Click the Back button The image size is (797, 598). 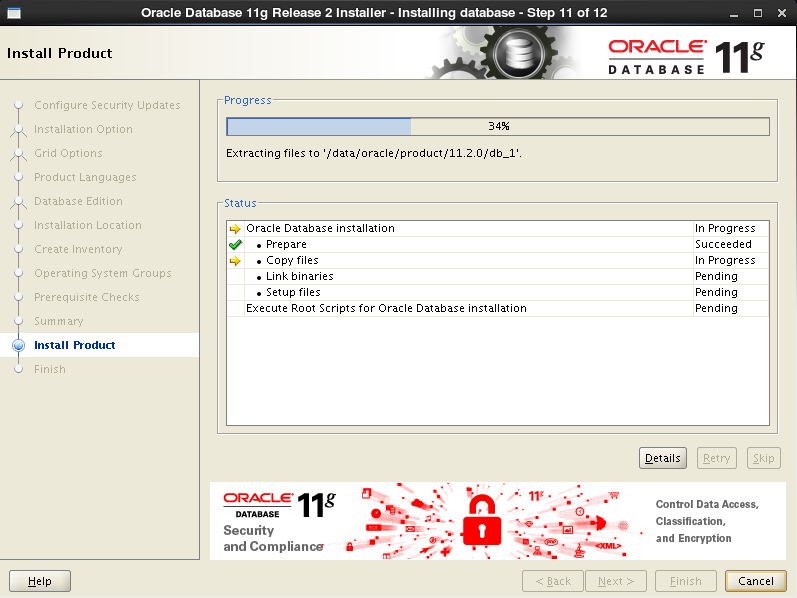tap(553, 581)
